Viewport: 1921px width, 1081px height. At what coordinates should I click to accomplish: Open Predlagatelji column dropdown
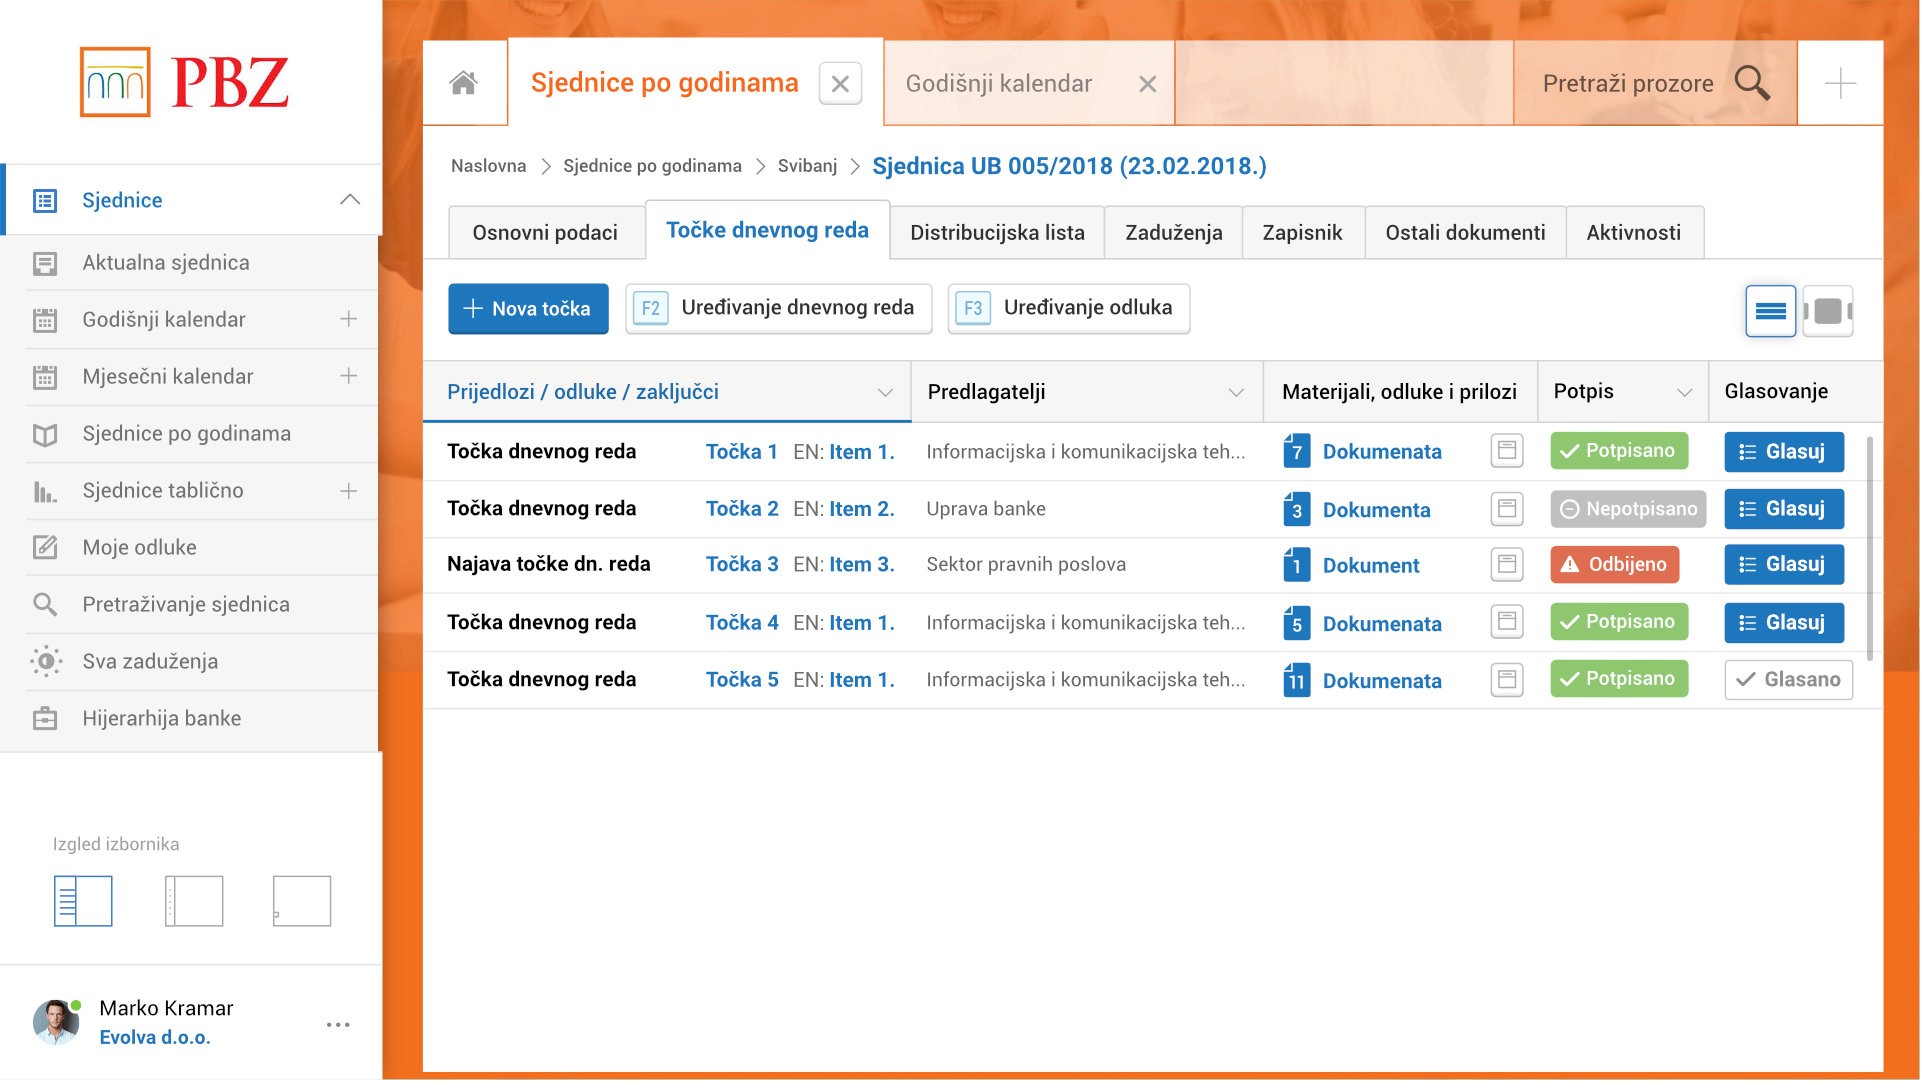tap(1236, 393)
